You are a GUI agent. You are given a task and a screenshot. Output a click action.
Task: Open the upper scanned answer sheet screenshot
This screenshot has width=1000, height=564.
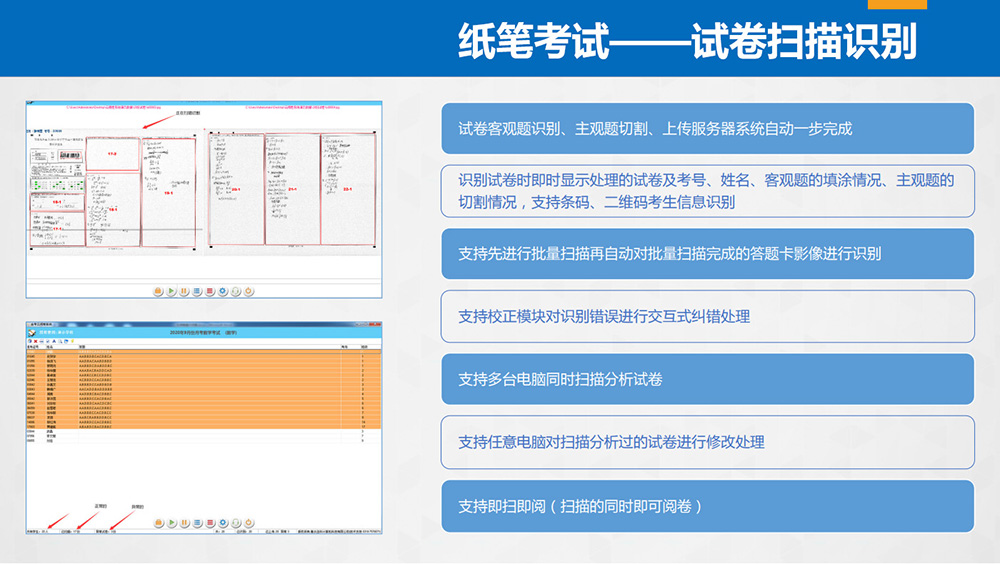pos(204,198)
